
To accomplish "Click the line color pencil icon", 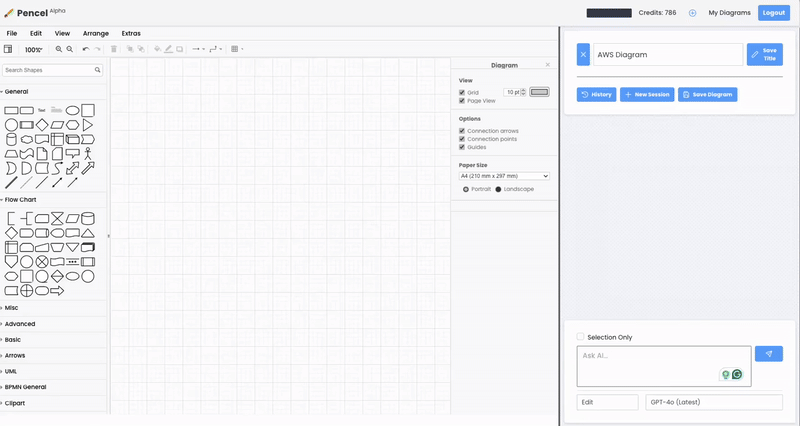I will [168, 49].
